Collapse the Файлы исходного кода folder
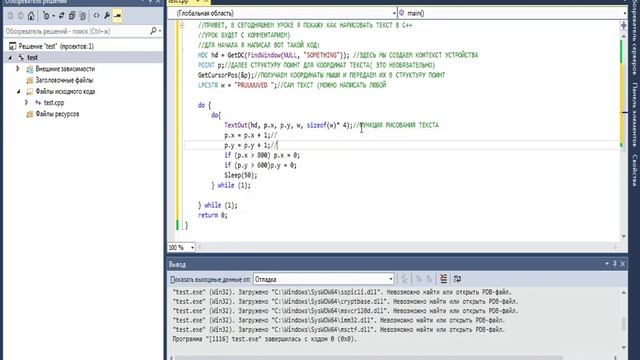The image size is (640, 360). click(18, 91)
